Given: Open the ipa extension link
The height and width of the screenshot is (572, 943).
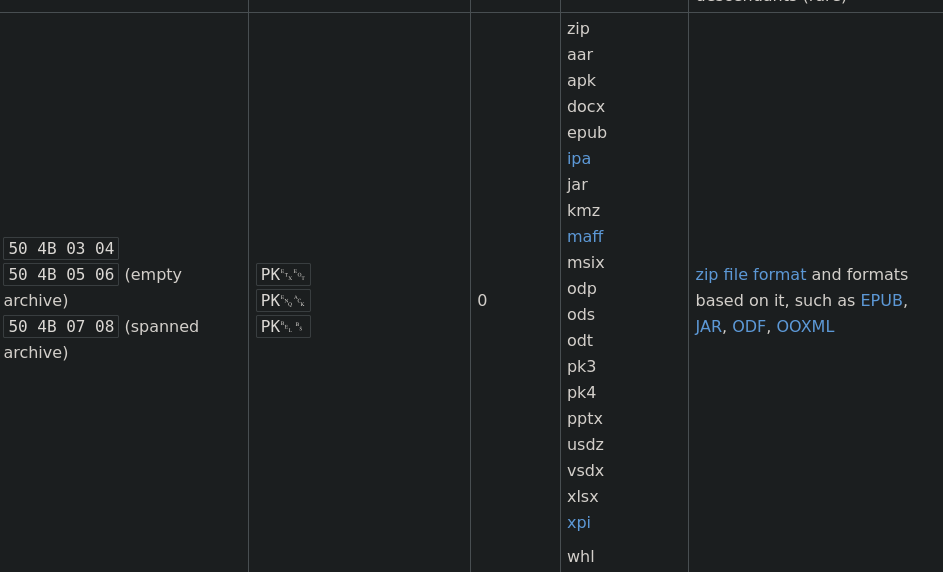Looking at the screenshot, I should (x=579, y=159).
